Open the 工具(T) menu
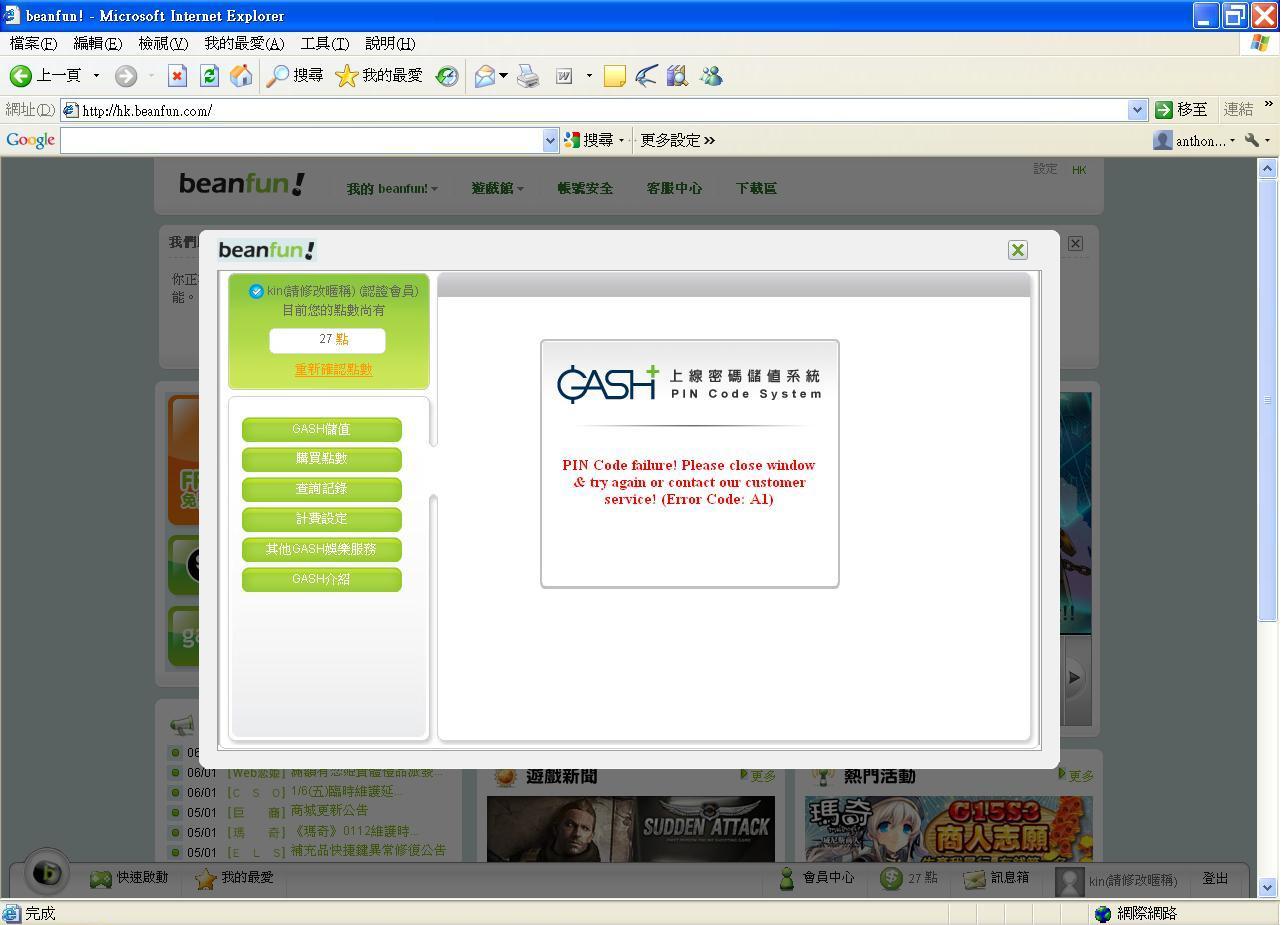 [325, 43]
